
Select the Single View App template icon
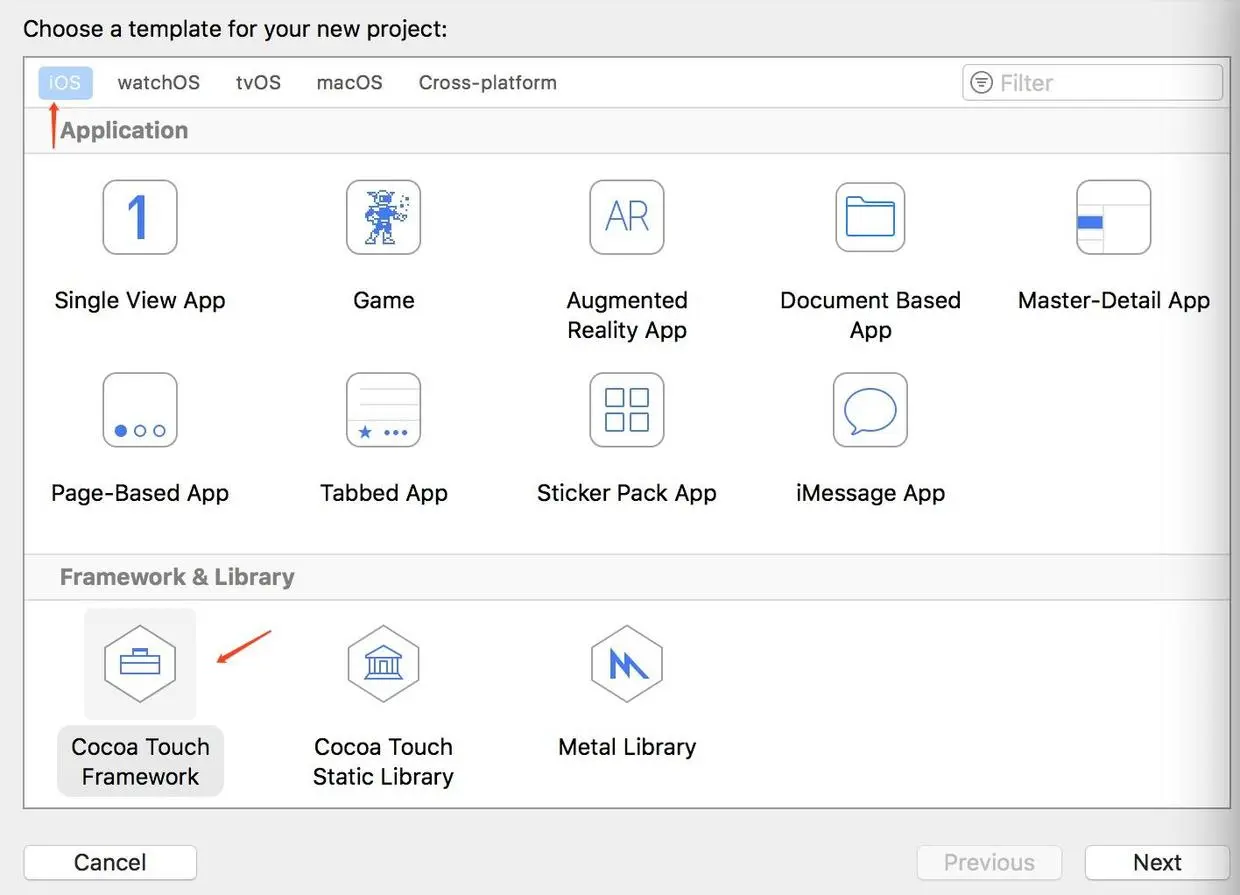click(x=140, y=217)
